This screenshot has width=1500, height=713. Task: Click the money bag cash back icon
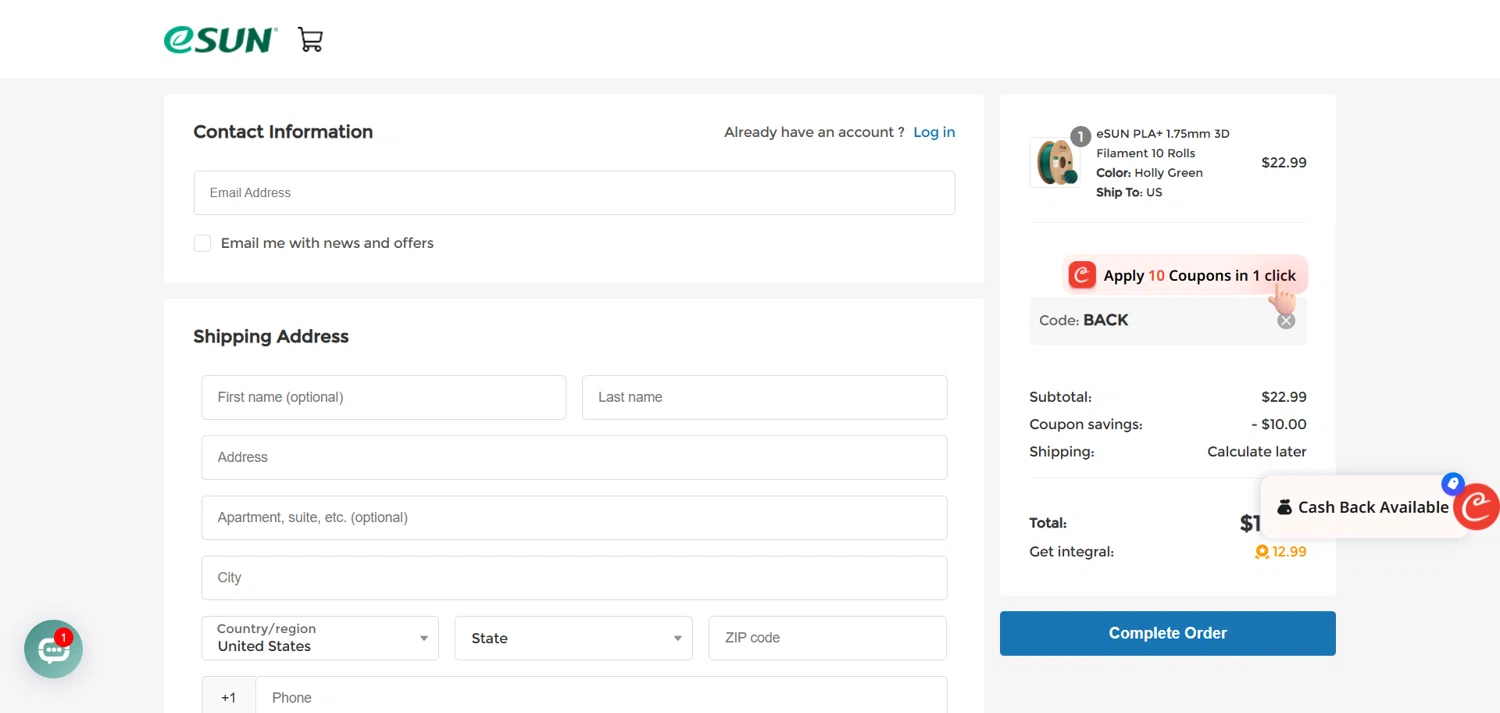pyautogui.click(x=1285, y=507)
